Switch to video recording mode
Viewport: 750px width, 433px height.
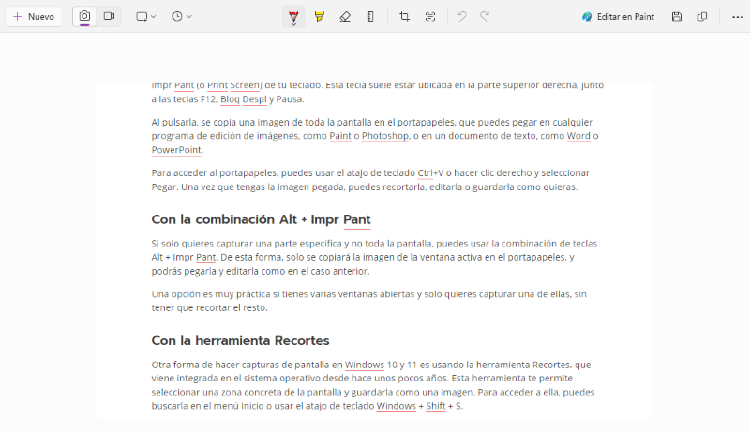click(x=109, y=17)
